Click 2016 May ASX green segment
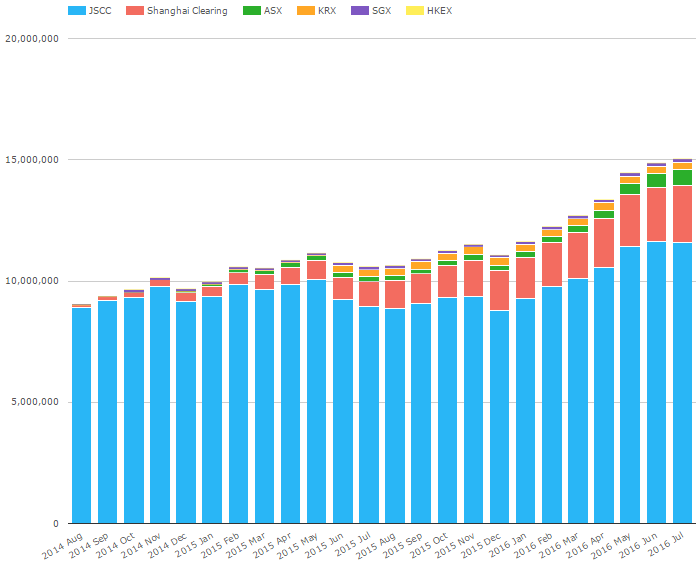 pos(630,189)
